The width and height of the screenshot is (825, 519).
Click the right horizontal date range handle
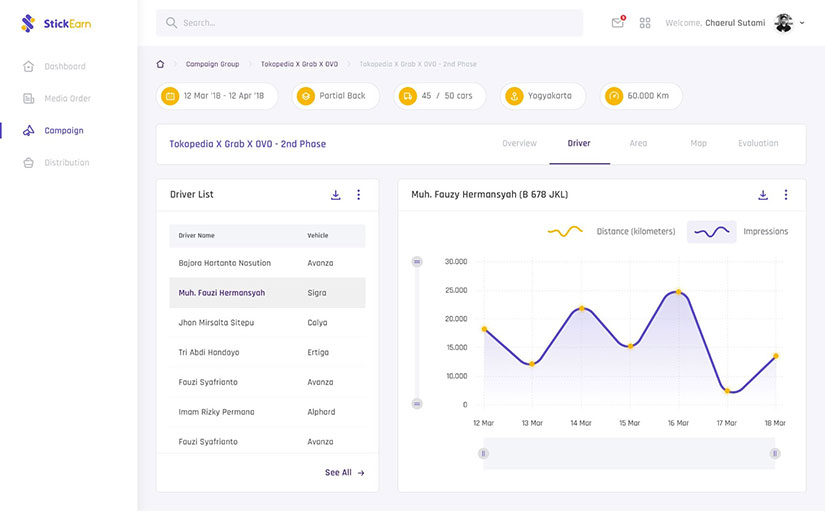click(x=775, y=453)
